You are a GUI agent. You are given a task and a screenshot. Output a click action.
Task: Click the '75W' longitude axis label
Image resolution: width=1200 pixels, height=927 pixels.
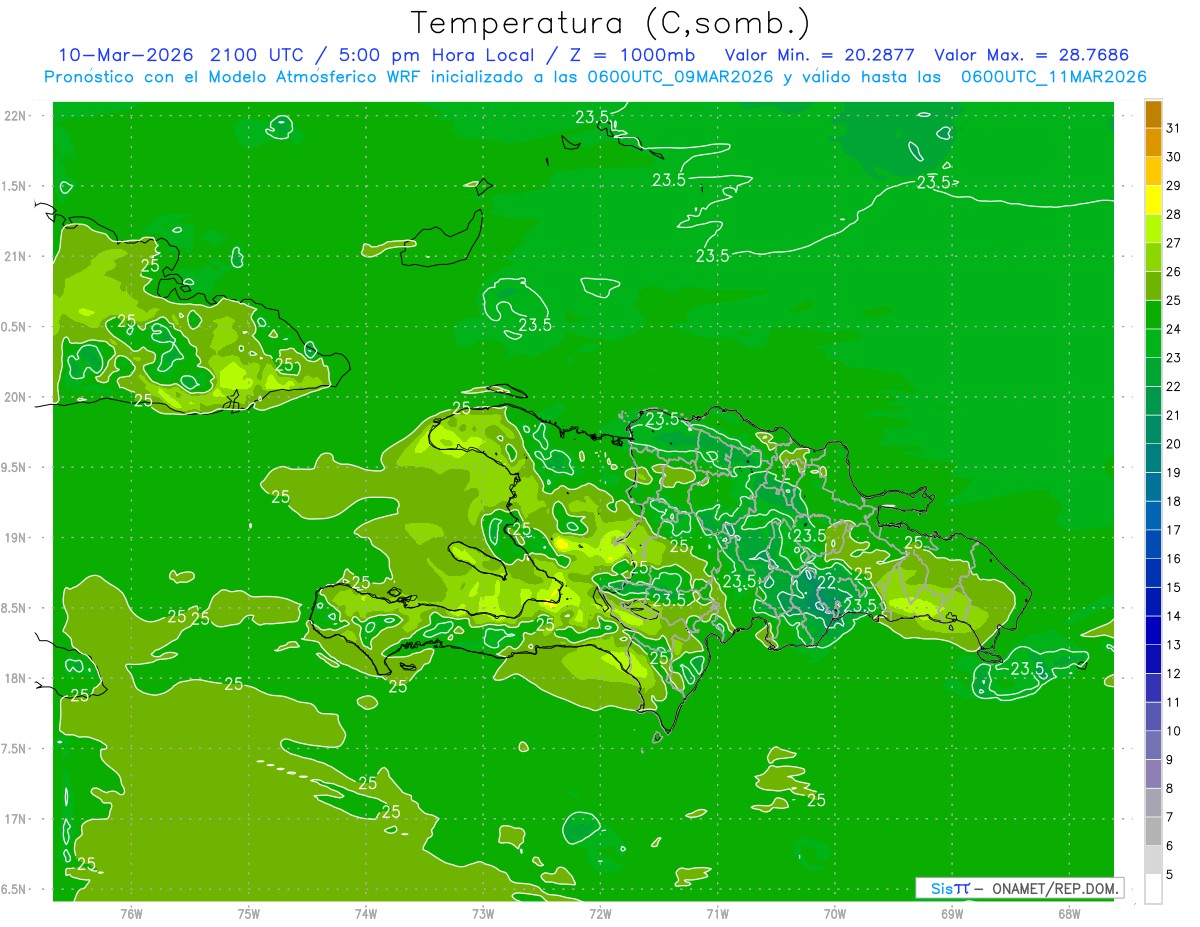point(249,913)
